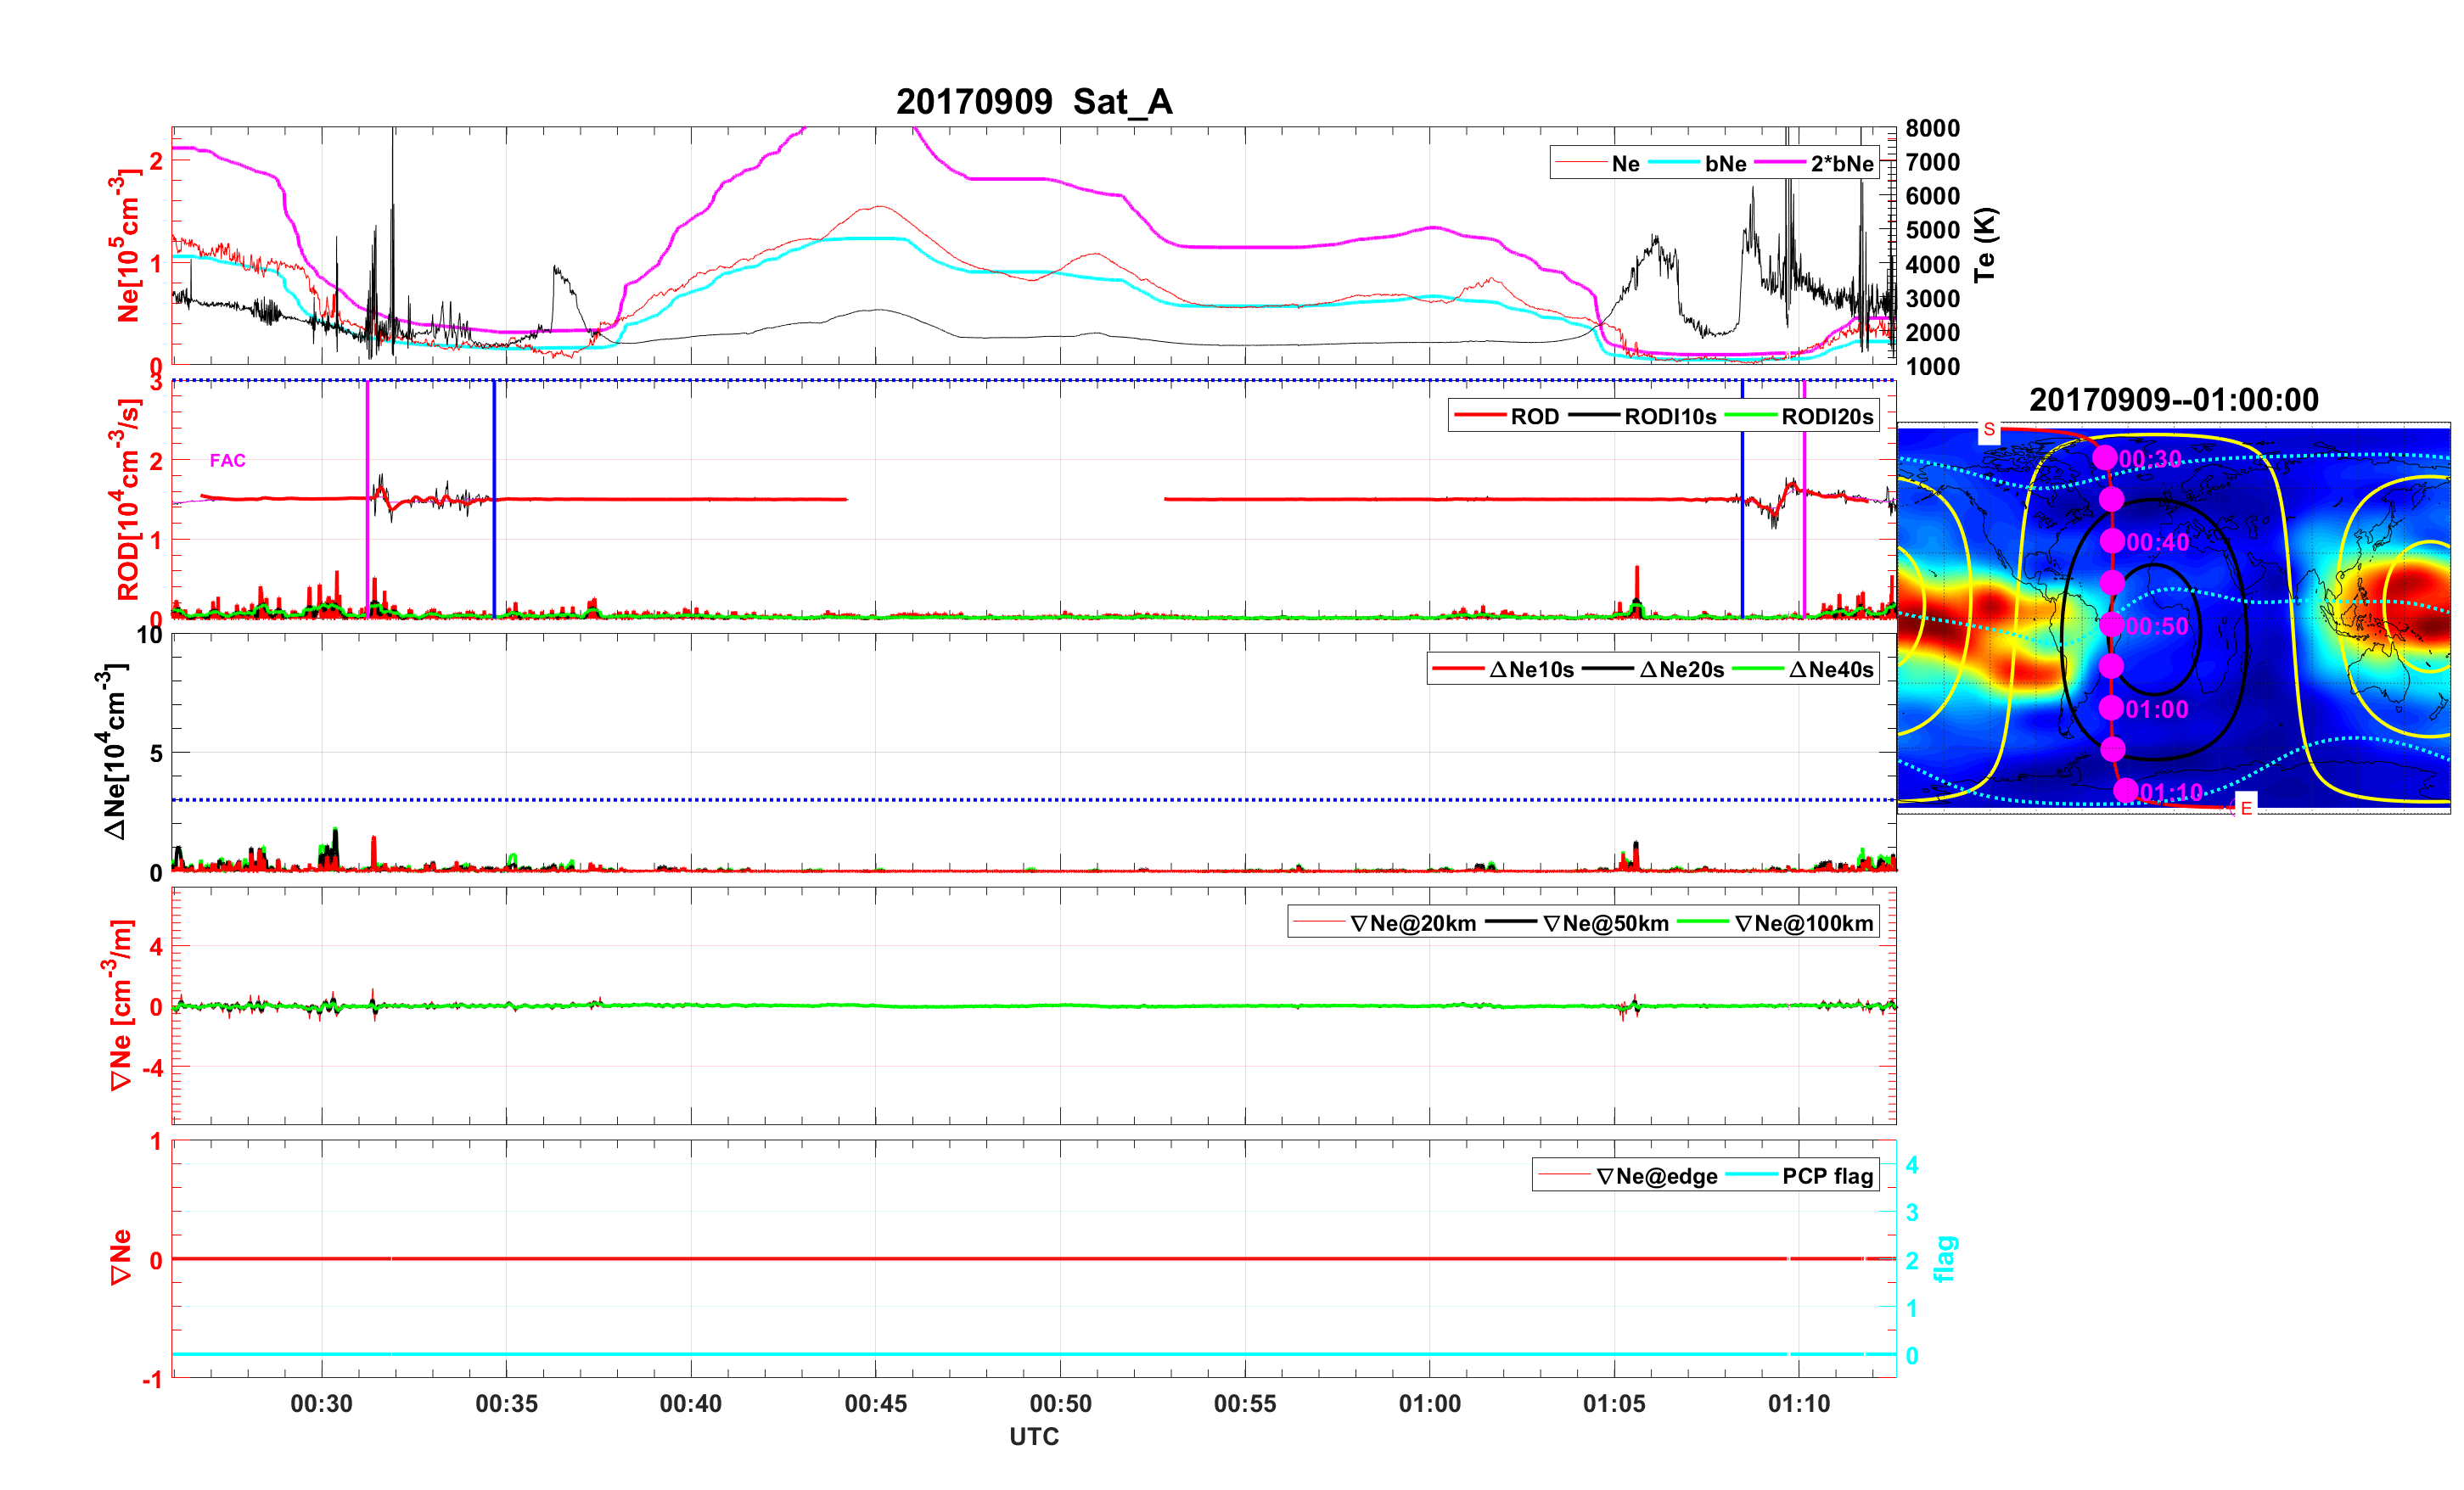Click the 2*bNe legend entry
2464x1490 pixels.
(x=1841, y=164)
